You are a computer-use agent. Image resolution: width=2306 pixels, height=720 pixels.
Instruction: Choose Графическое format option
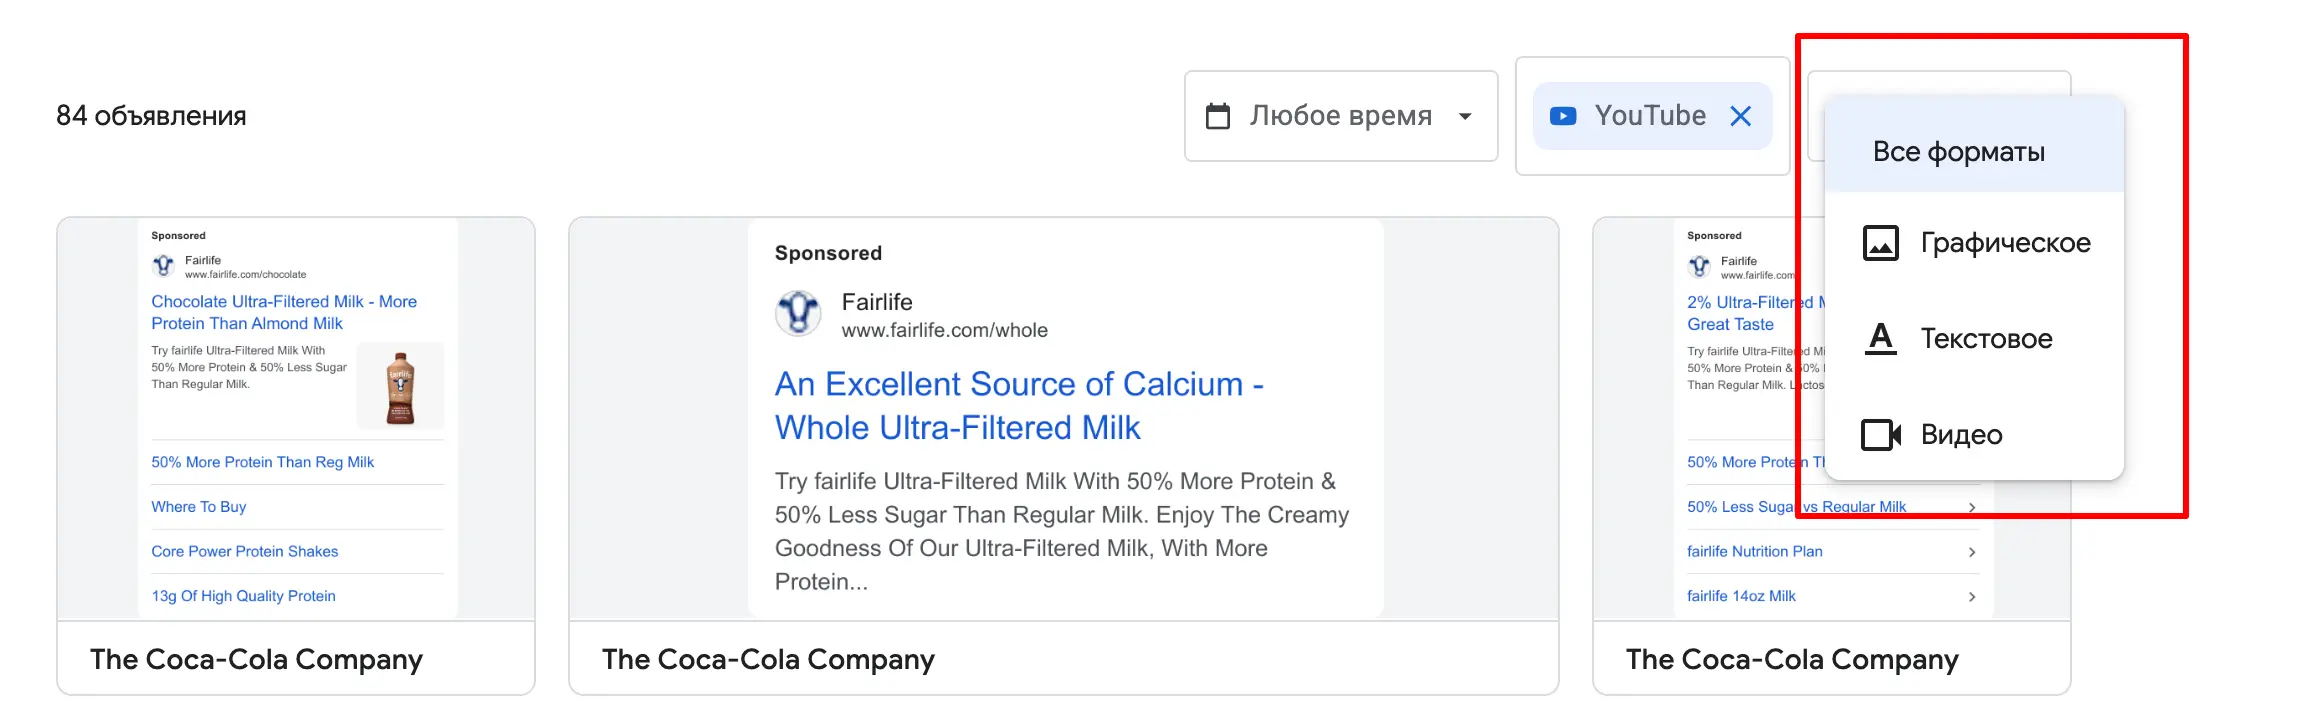point(2005,243)
